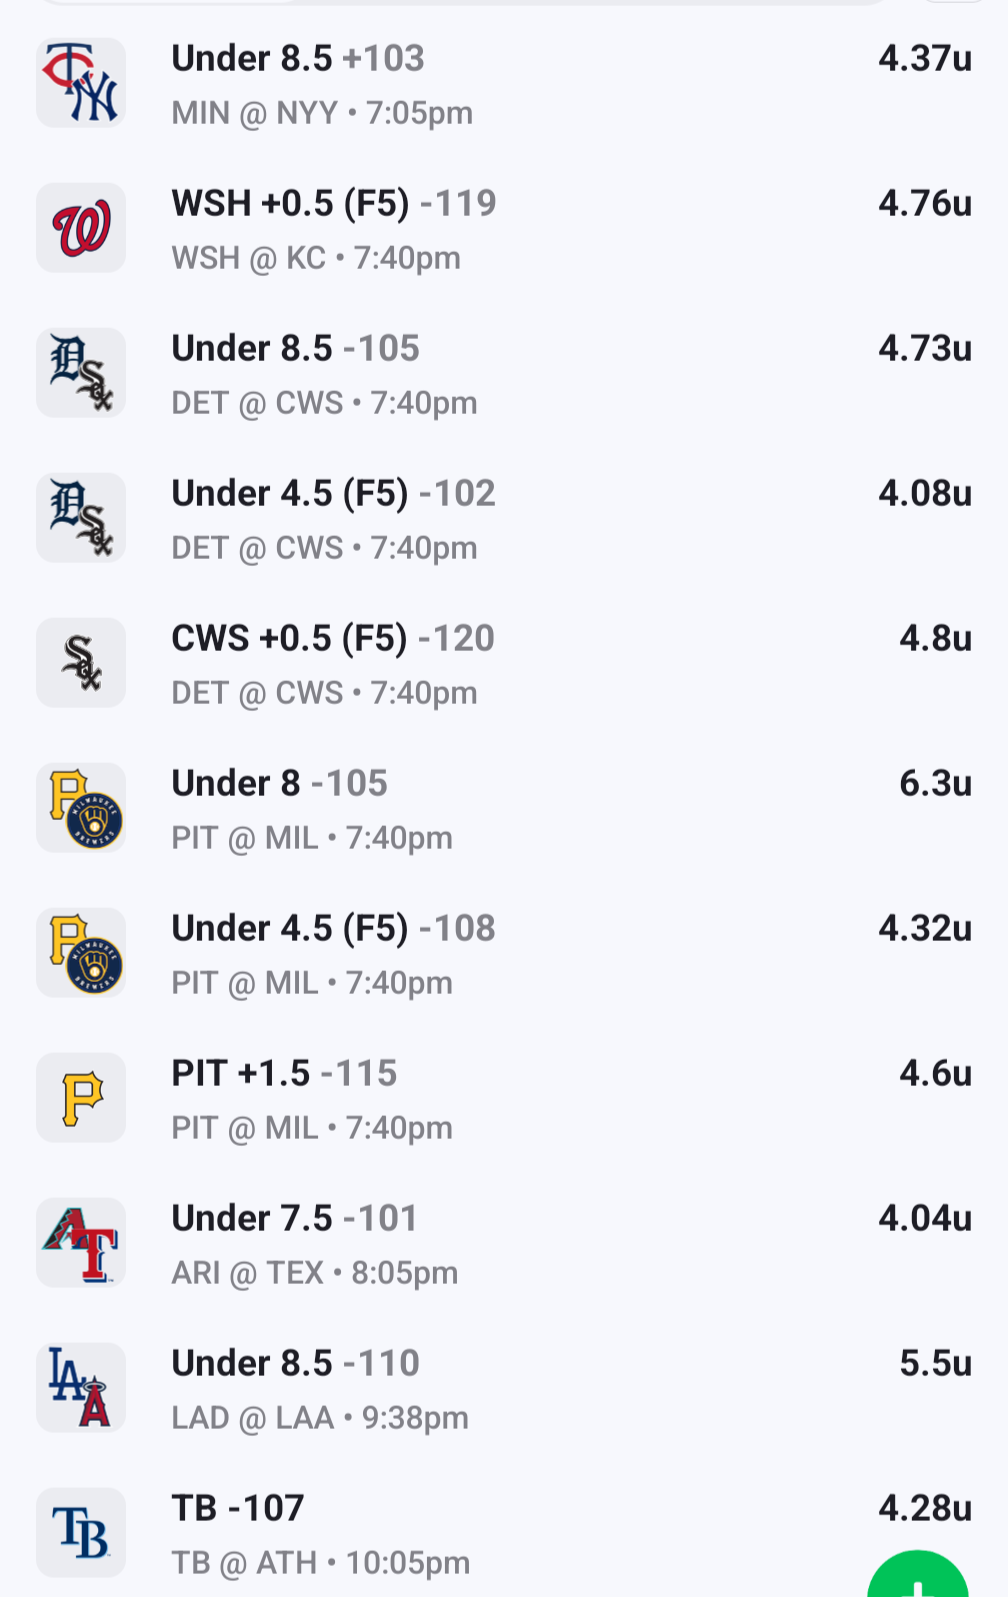This screenshot has width=1008, height=1597.
Task: Tap the Dodgers-Angels matchup logo
Action: point(81,1388)
